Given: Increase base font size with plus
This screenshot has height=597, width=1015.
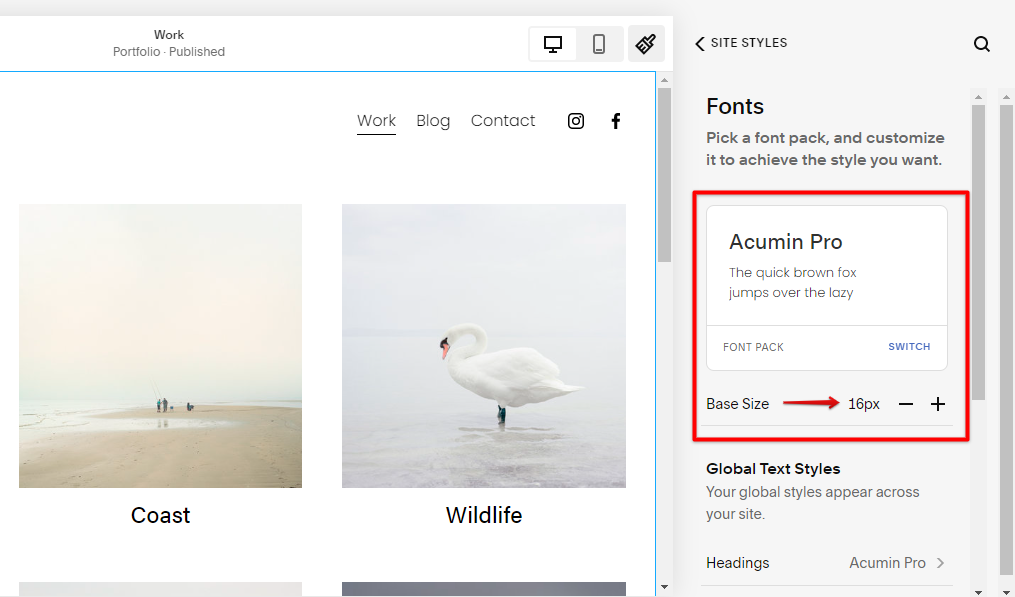Looking at the screenshot, I should point(938,404).
